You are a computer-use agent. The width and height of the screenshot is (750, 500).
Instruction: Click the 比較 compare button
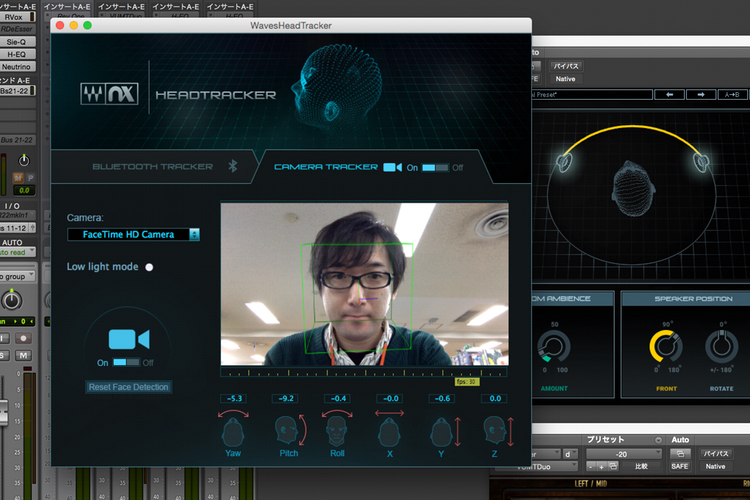tap(641, 466)
